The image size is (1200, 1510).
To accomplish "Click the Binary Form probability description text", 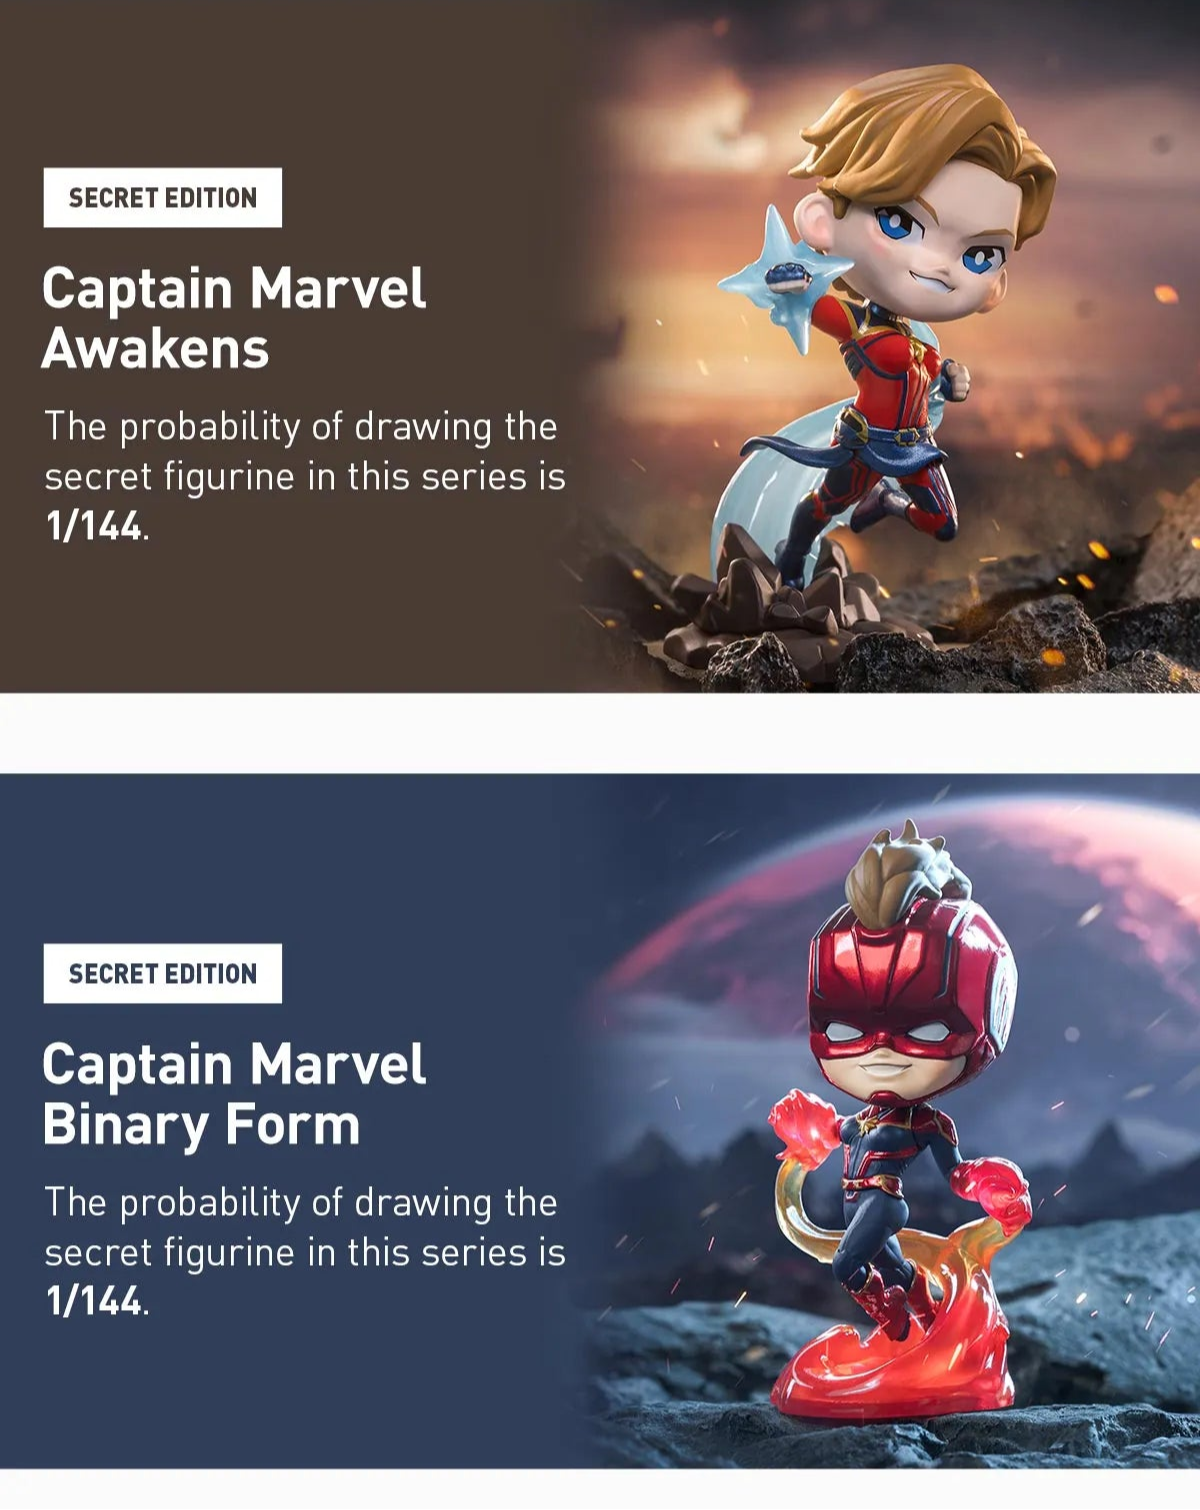I will [x=304, y=1252].
